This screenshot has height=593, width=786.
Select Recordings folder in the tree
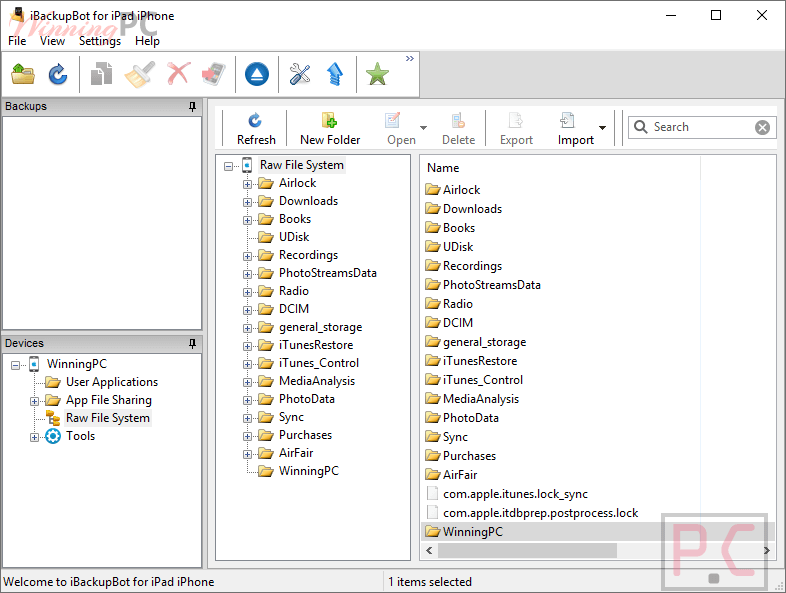[x=308, y=255]
